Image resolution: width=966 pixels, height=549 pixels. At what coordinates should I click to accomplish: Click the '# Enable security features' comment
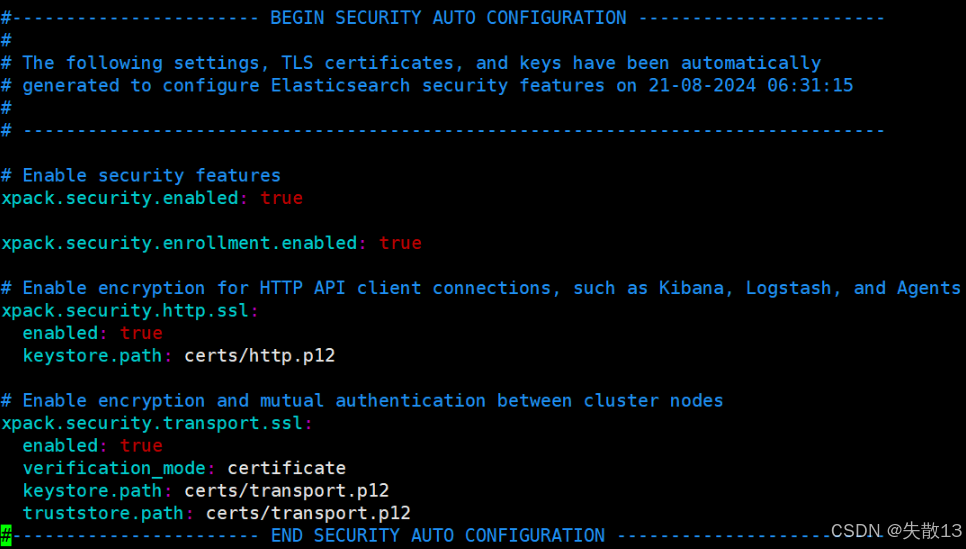tap(140, 176)
